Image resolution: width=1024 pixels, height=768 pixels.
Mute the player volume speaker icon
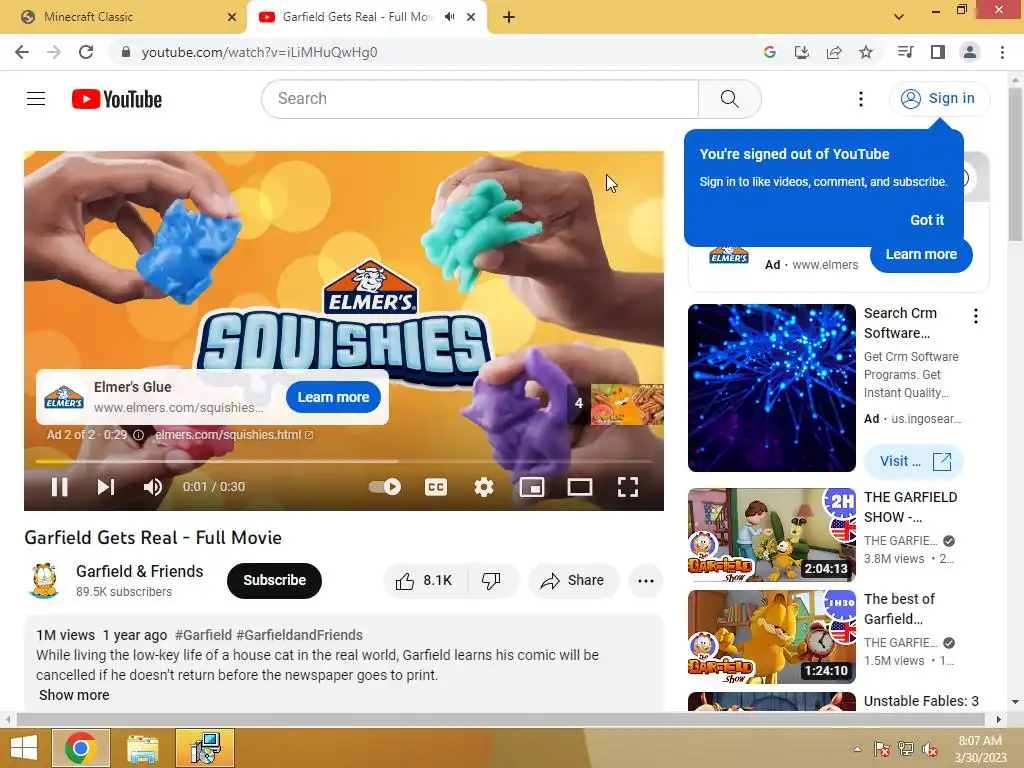[x=152, y=487]
